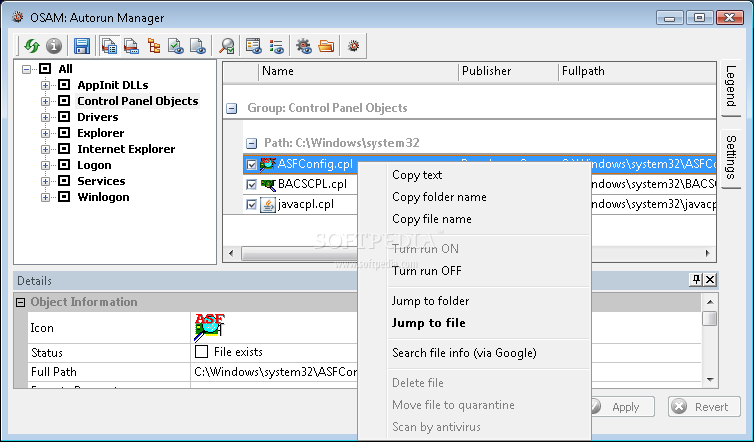
Task: Uncheck the javacpl.cpl row checkbox
Action: [x=251, y=204]
